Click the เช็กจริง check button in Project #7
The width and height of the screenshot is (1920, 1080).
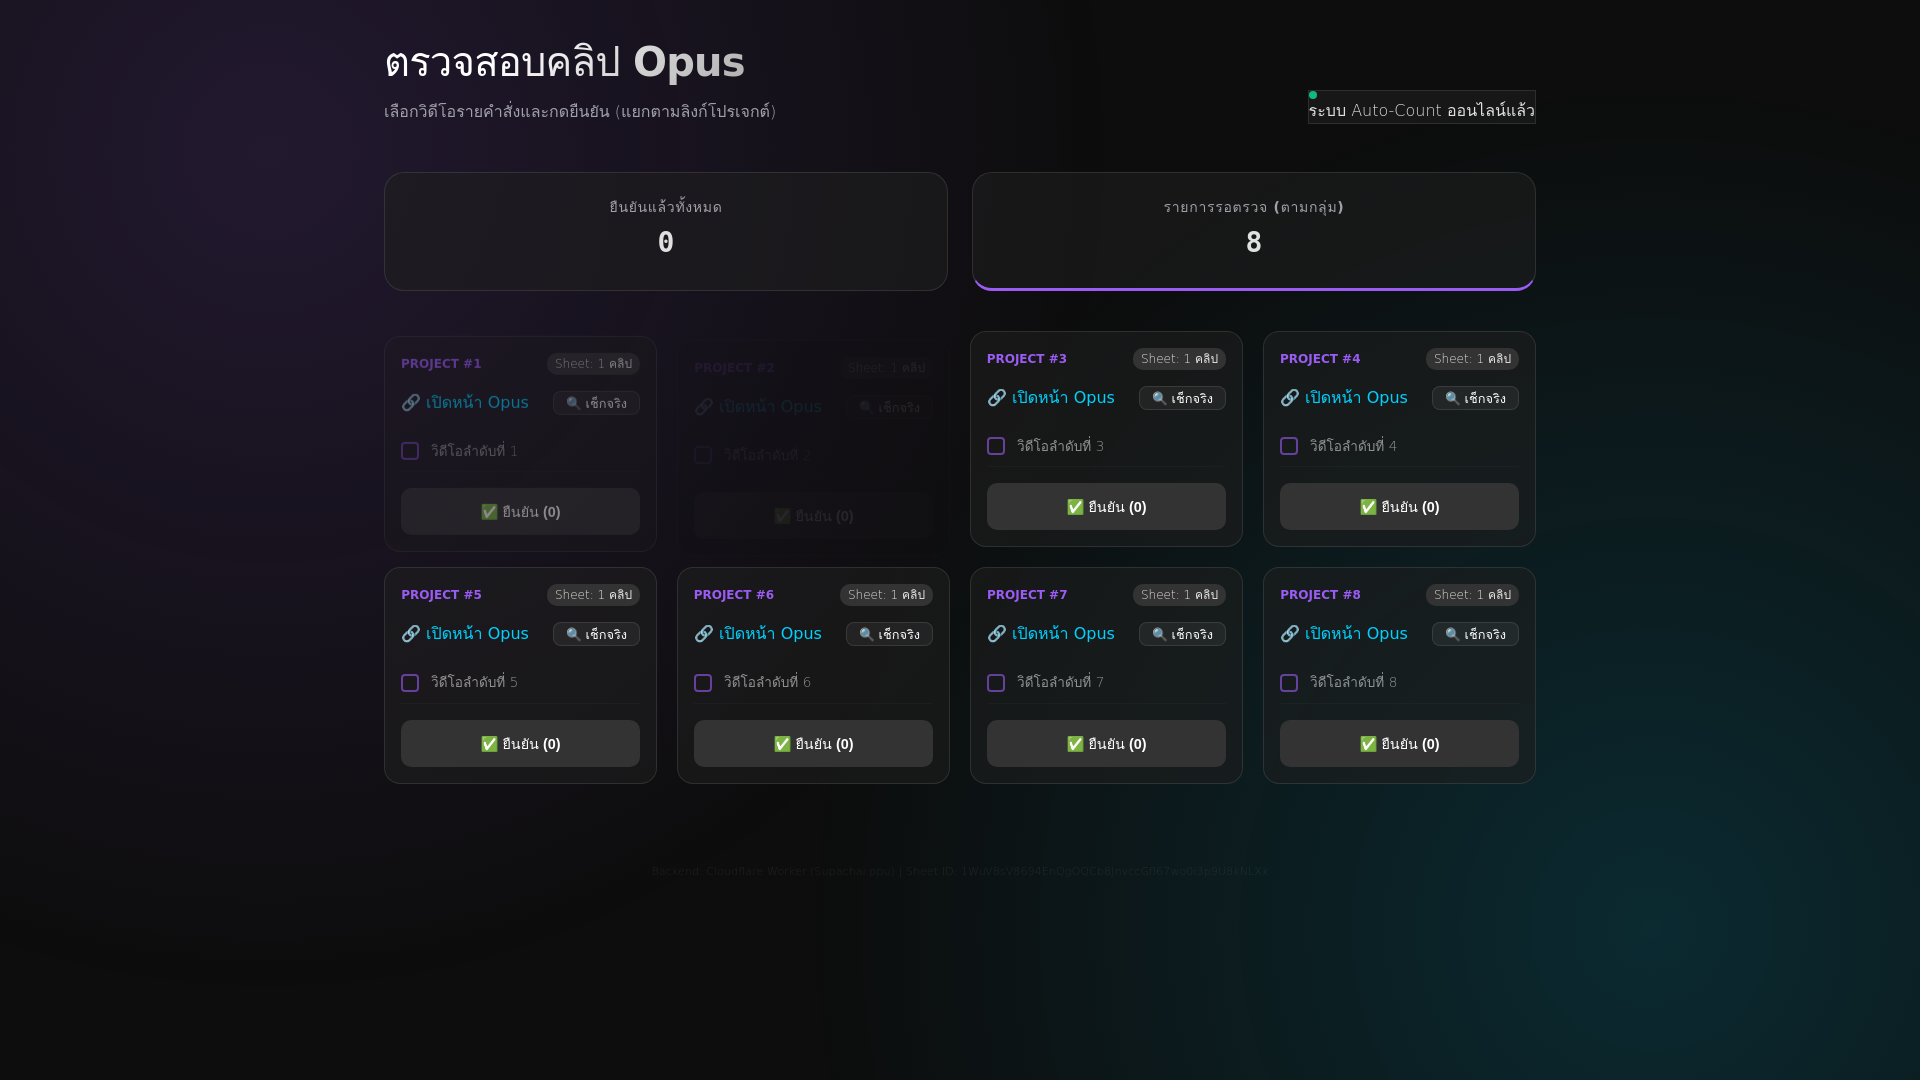pos(1182,634)
